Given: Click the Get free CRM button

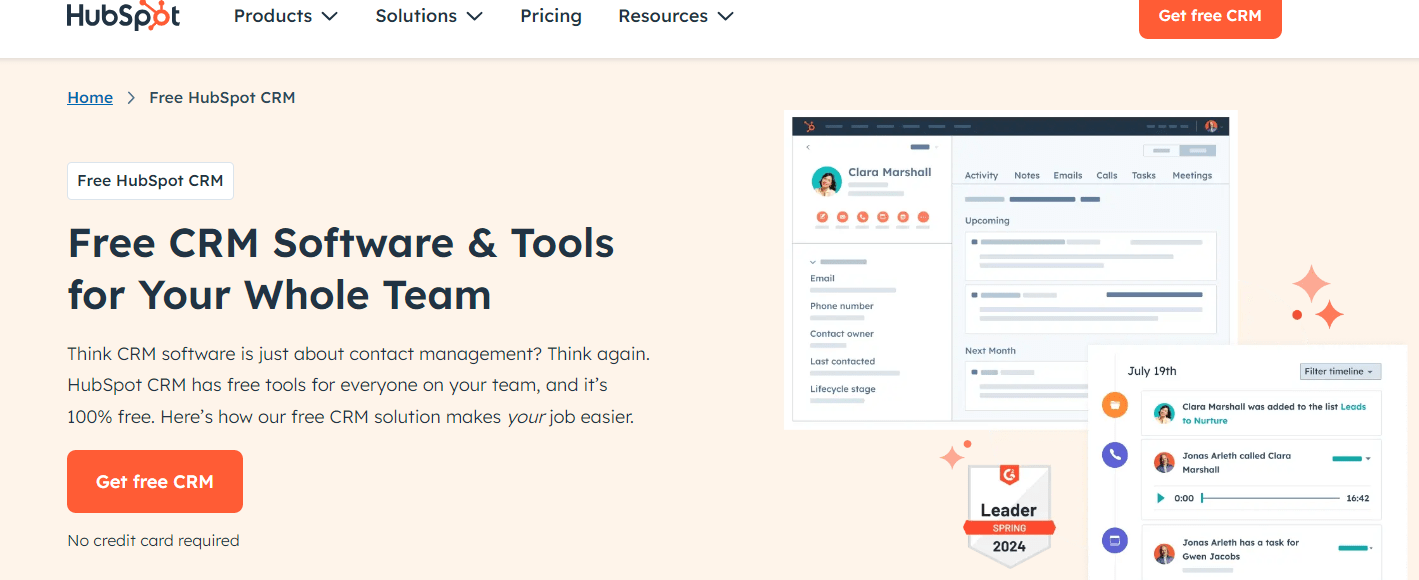Looking at the screenshot, I should pos(154,481).
